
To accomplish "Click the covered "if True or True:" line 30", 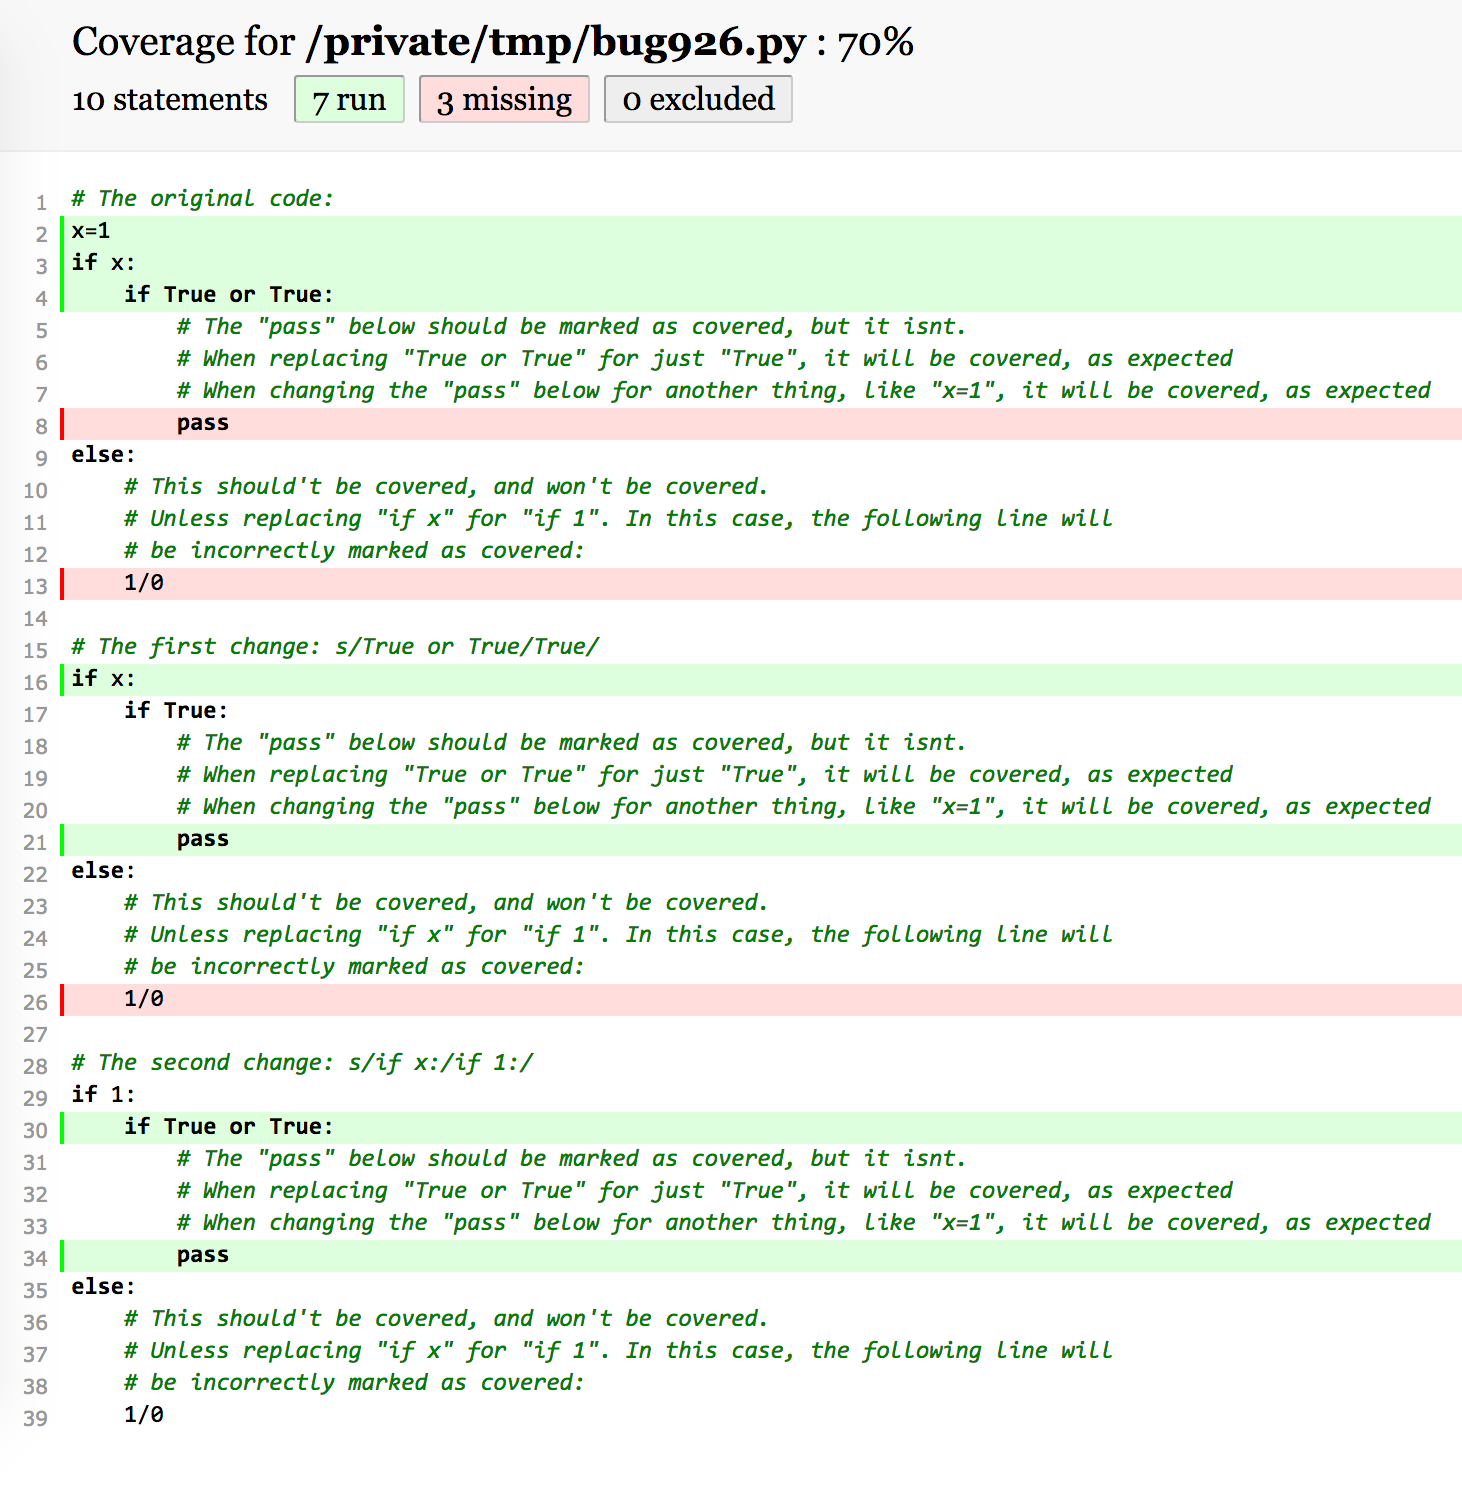I will coord(228,1126).
